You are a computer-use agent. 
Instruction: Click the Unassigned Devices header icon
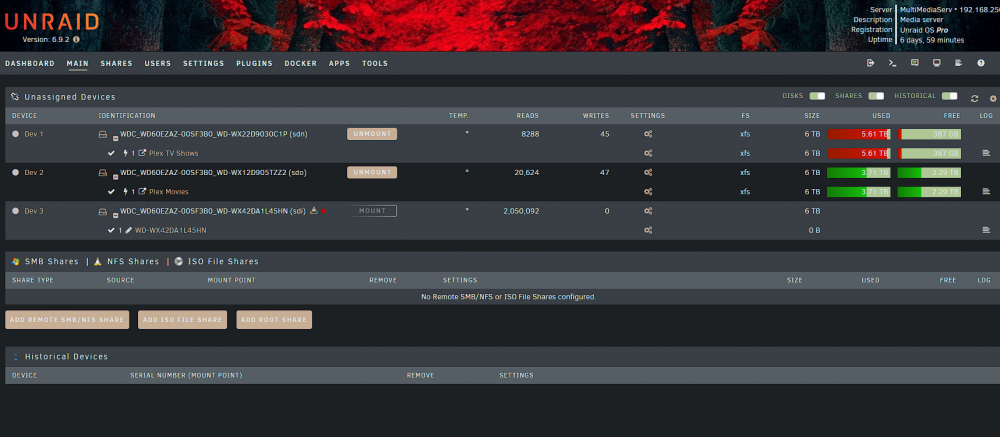(x=15, y=97)
